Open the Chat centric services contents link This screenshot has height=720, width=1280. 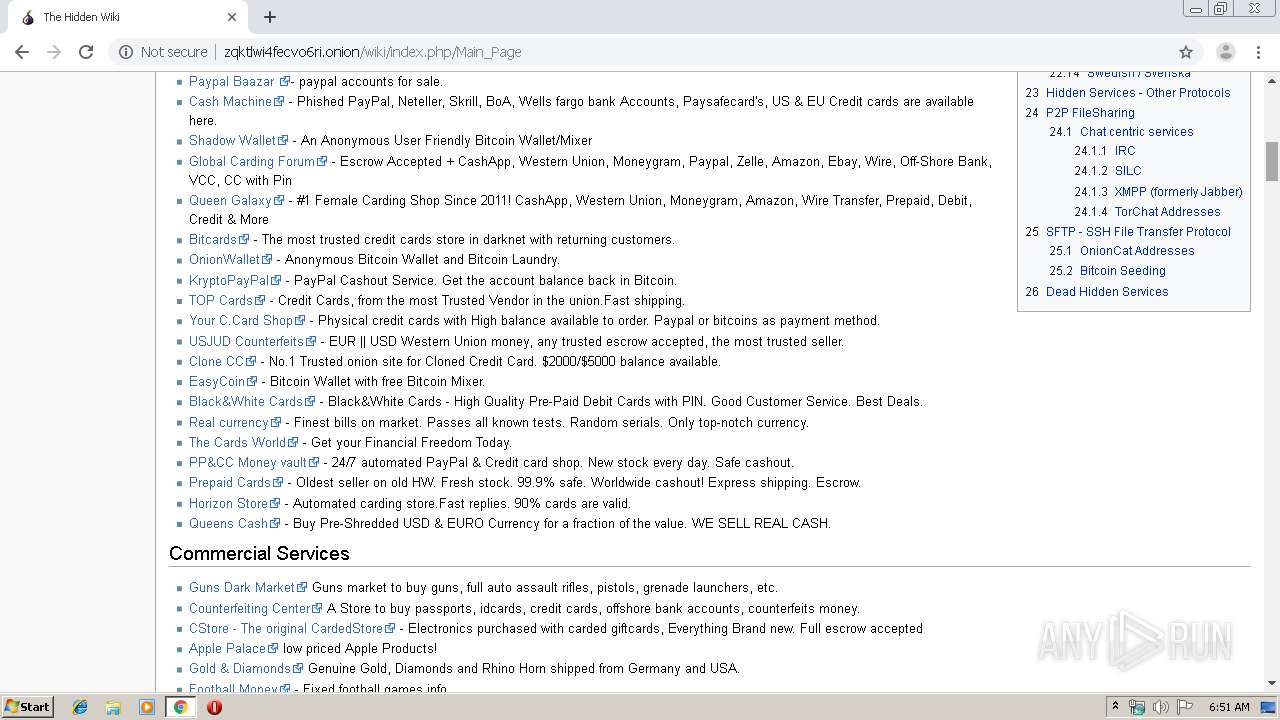[x=1136, y=132]
